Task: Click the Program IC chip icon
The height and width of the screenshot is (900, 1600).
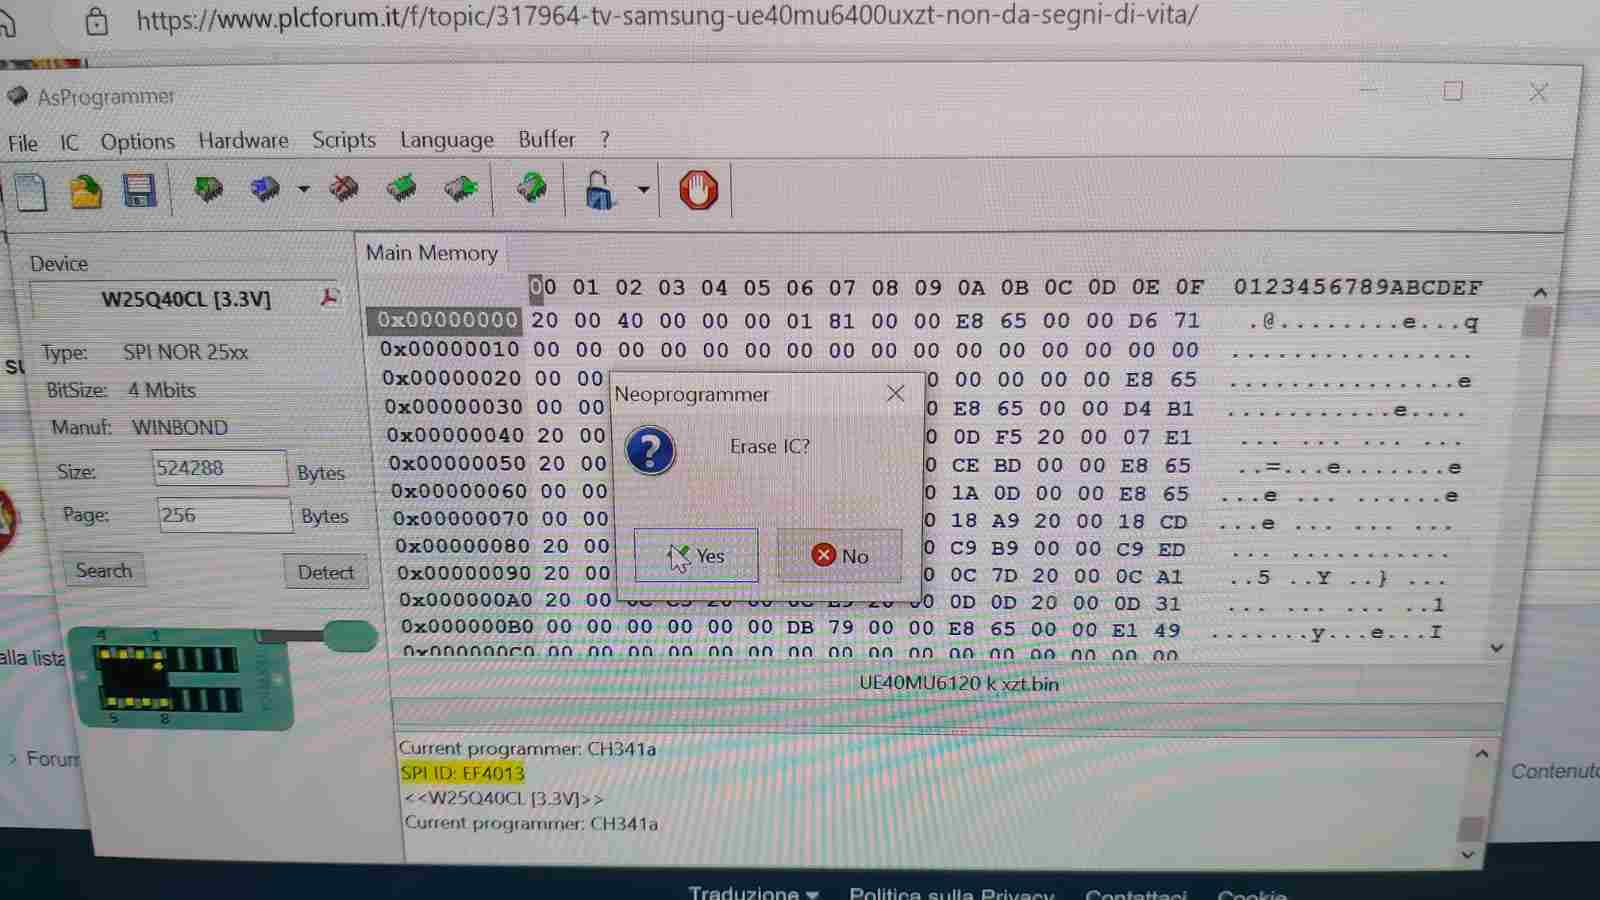Action: pos(266,188)
